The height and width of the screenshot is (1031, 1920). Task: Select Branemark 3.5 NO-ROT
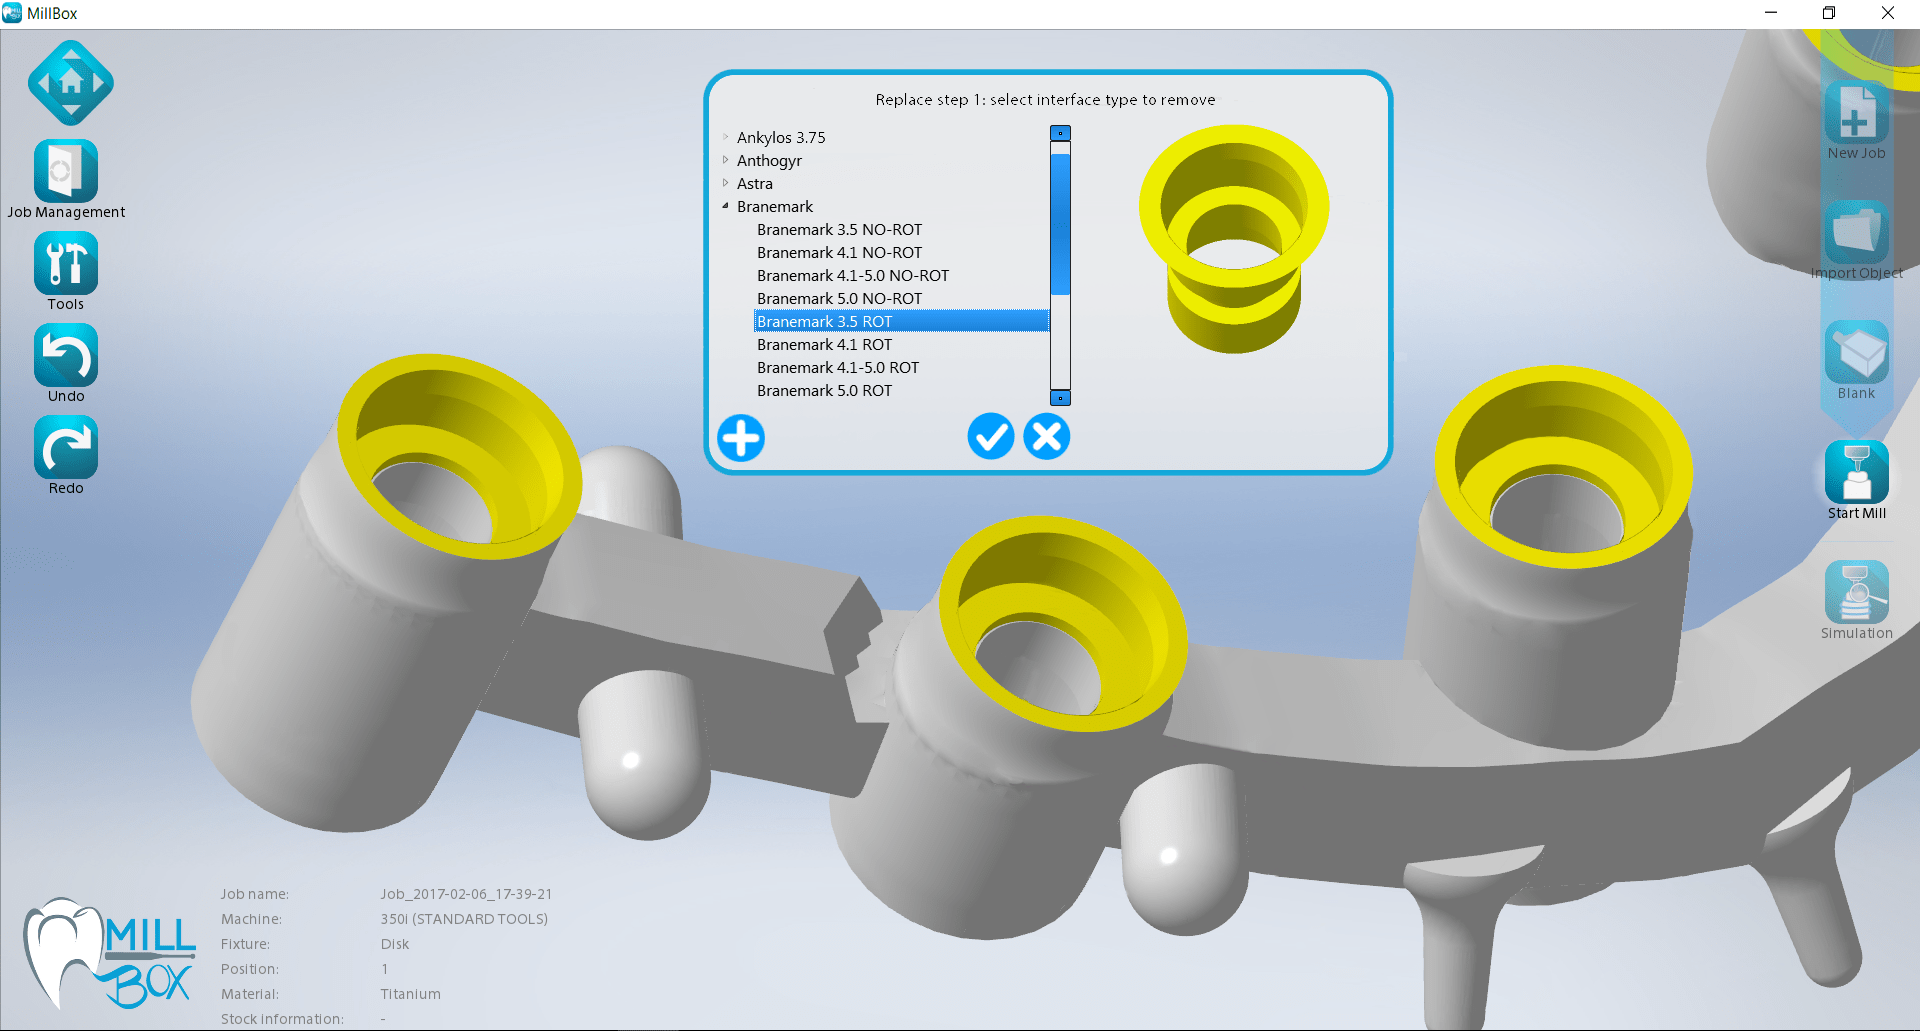coord(839,230)
